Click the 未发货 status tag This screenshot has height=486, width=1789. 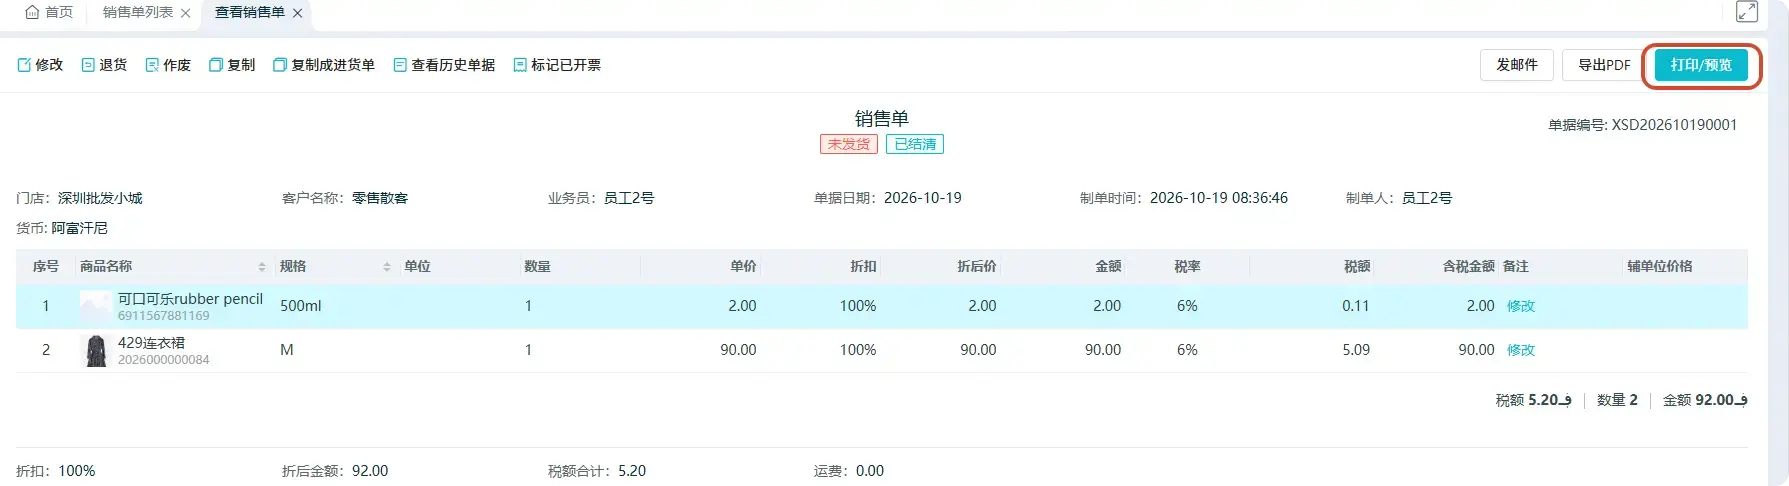(849, 144)
